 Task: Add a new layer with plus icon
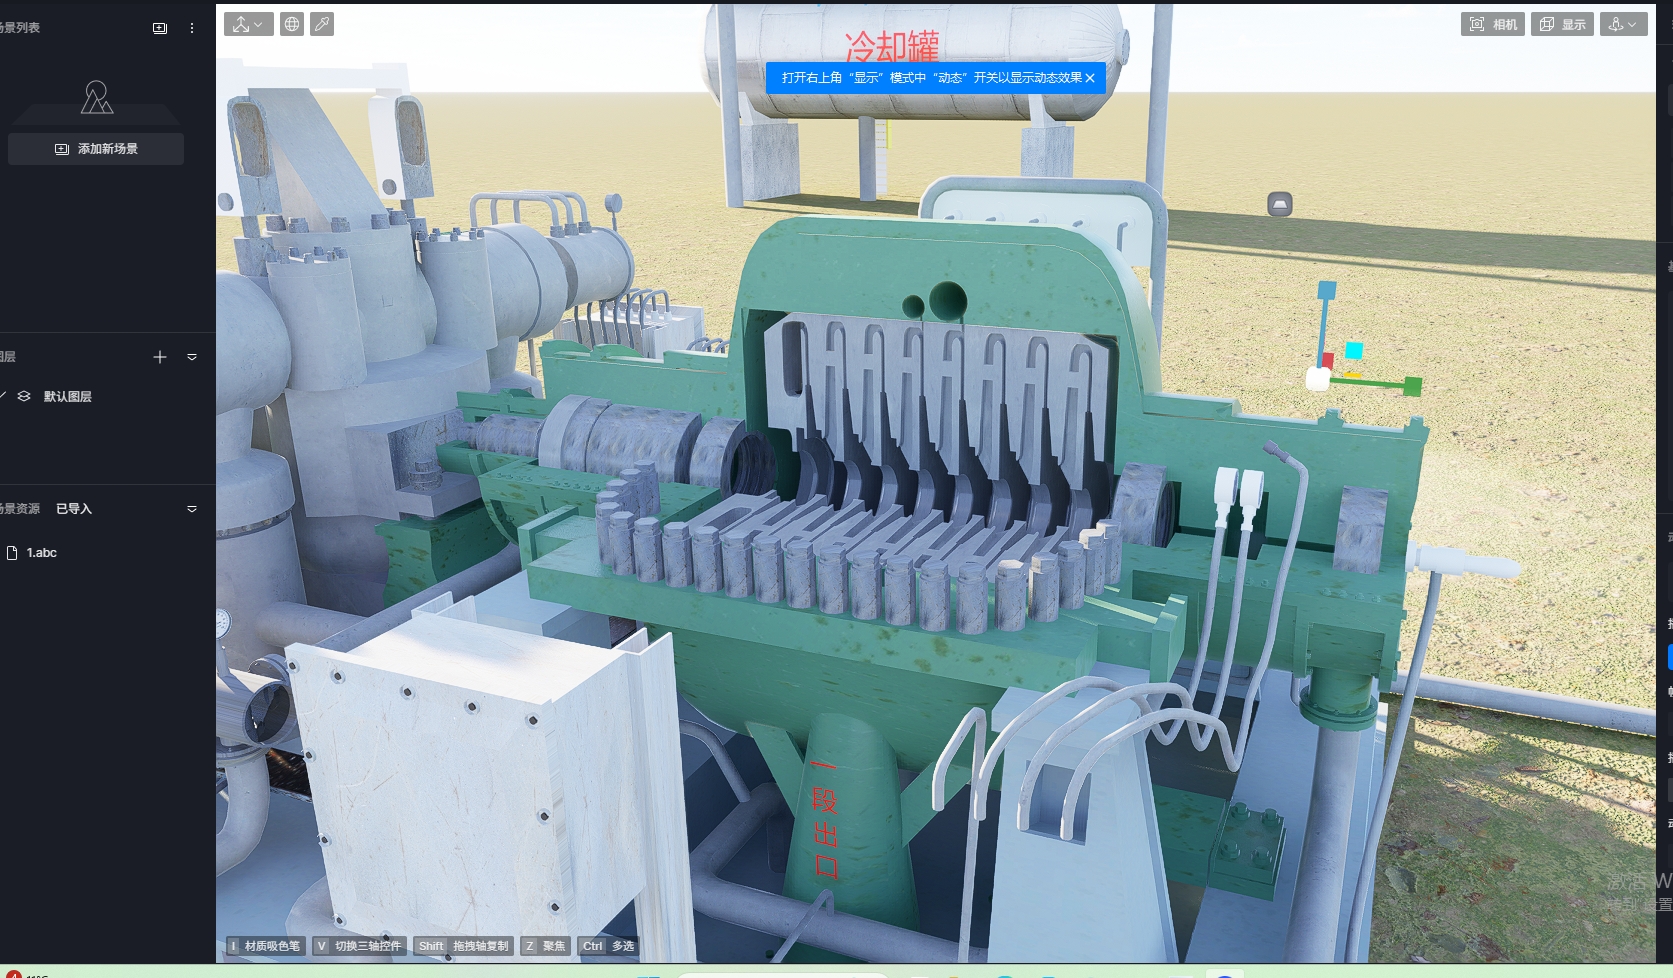click(x=160, y=357)
